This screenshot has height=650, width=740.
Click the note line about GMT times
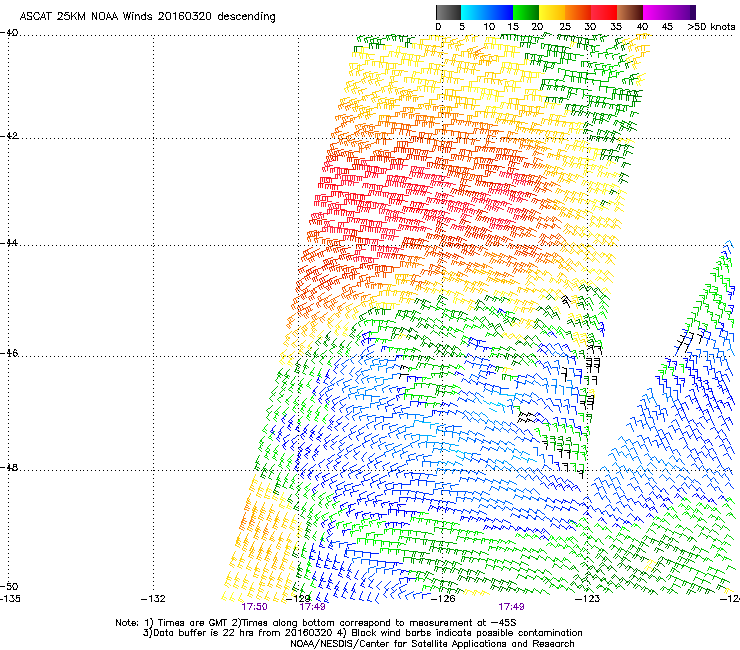[x=316, y=623]
